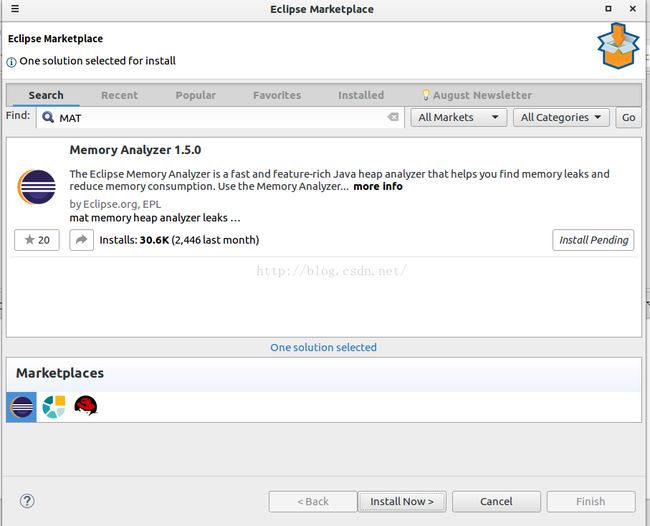Click the more info link
Viewport: 650px width, 526px height.
tap(378, 187)
